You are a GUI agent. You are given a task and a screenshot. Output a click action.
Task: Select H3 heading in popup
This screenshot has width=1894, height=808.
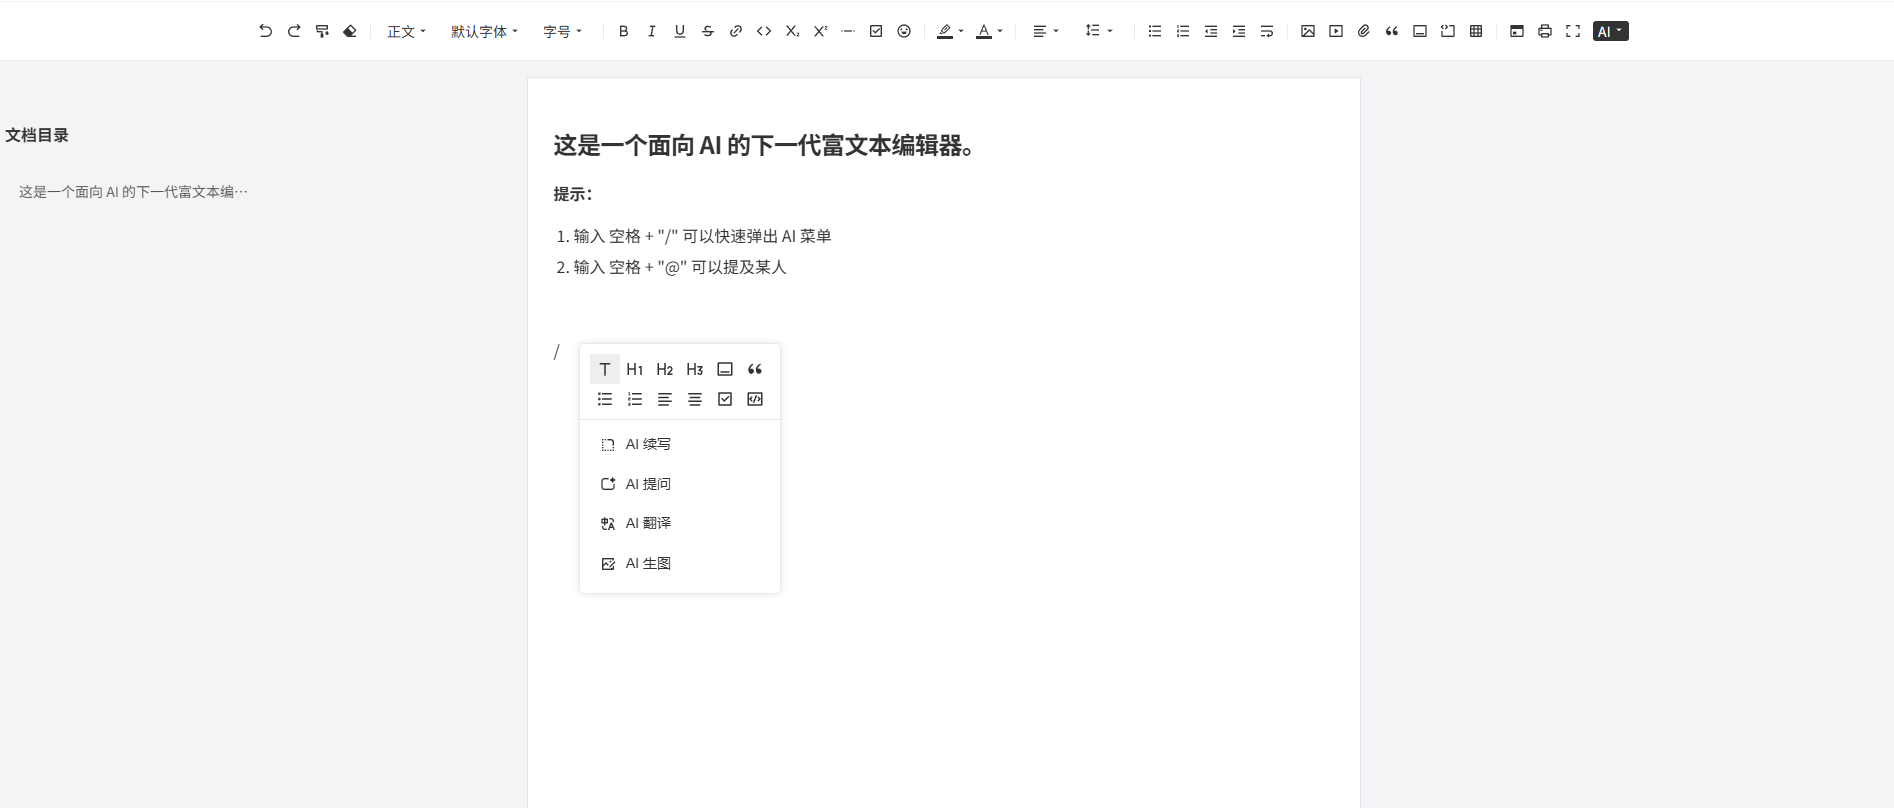[x=695, y=369]
